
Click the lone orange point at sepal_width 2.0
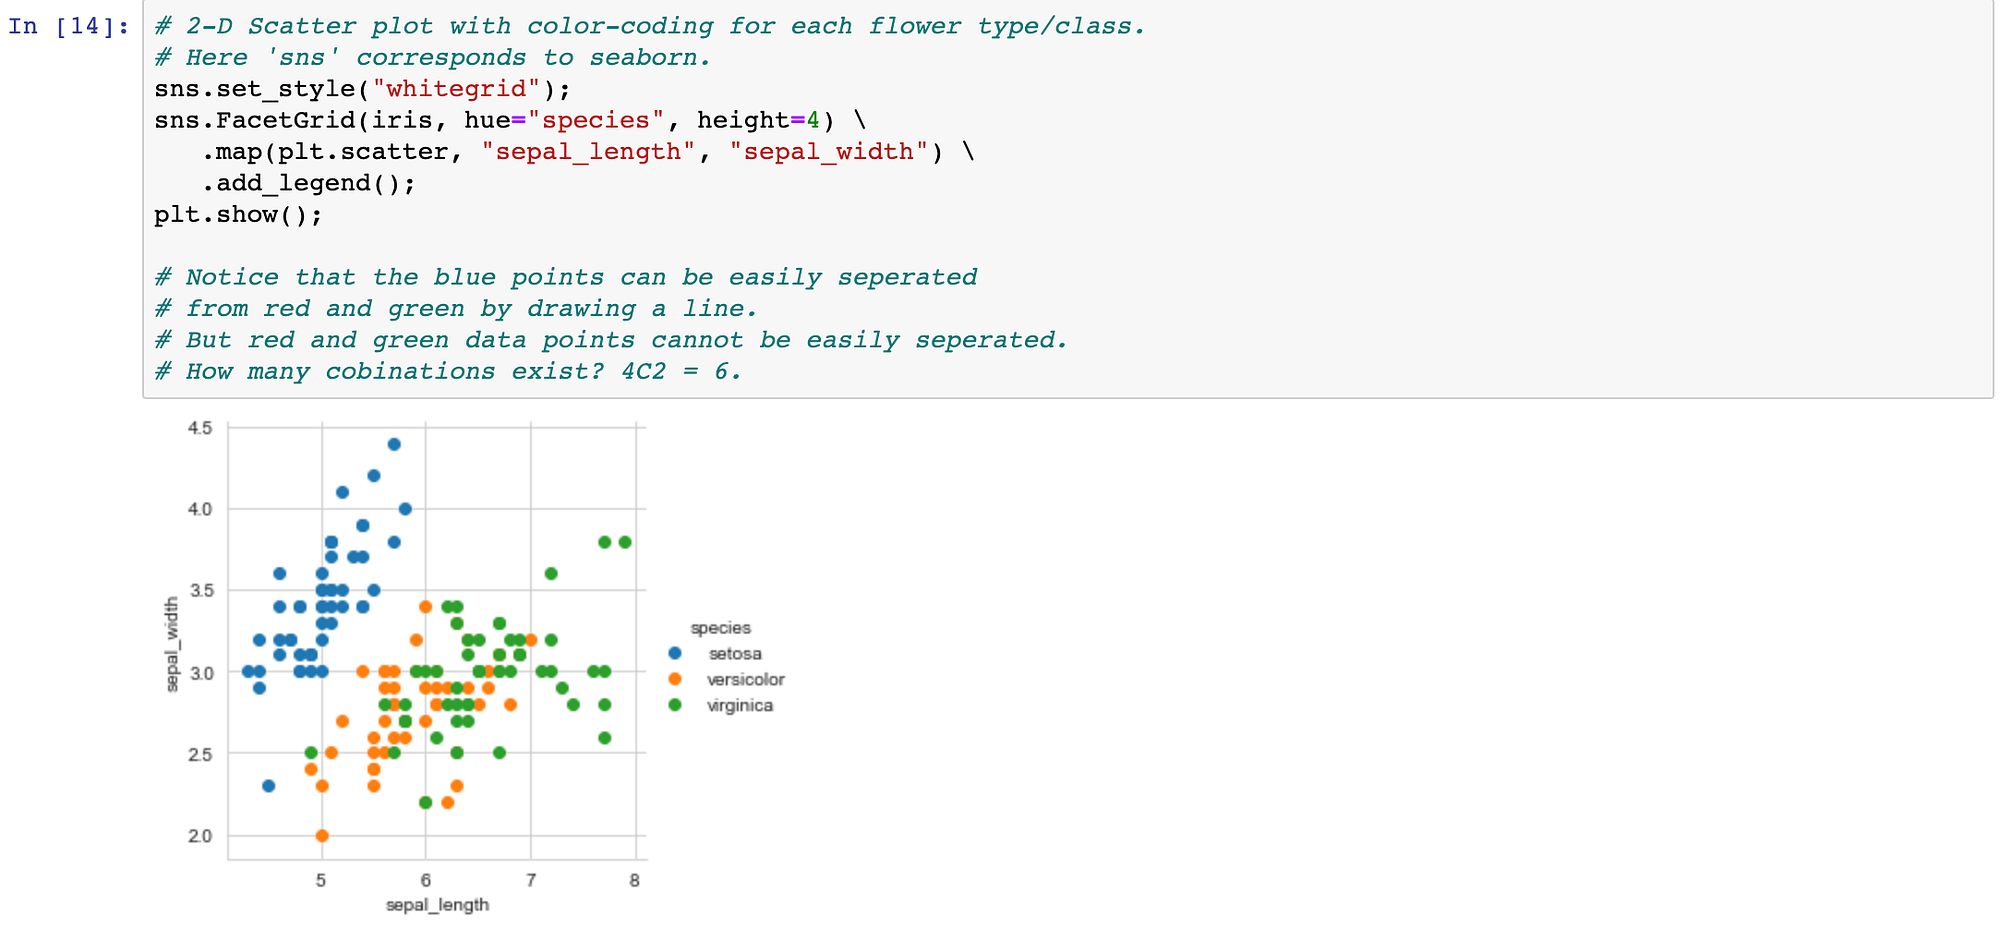[x=322, y=836]
